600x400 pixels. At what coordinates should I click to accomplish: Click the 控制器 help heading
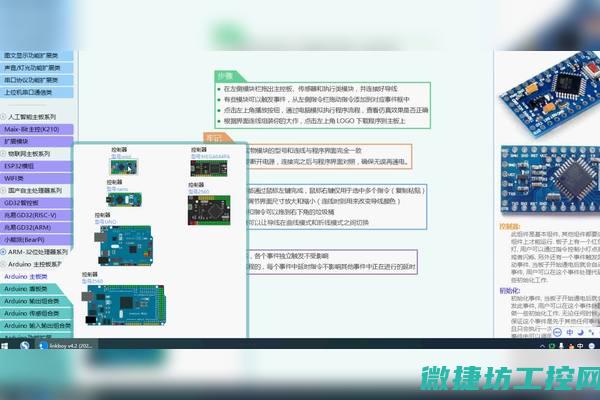tap(510, 227)
